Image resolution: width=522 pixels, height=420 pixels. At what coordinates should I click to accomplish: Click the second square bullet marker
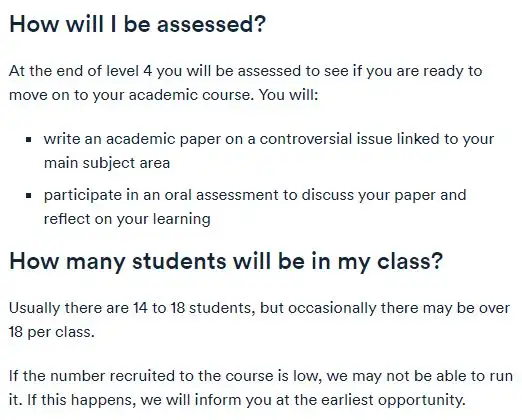click(29, 195)
